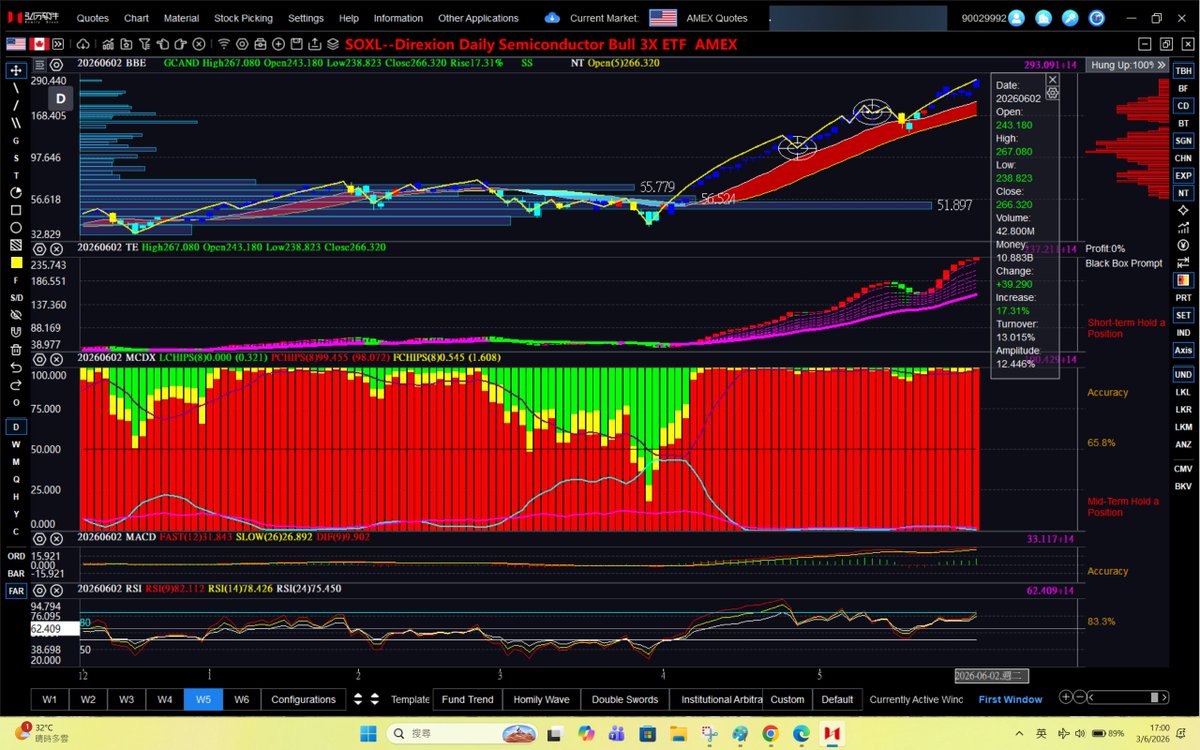
Task: Switch to the W3 workspace tab
Action: coord(126,699)
